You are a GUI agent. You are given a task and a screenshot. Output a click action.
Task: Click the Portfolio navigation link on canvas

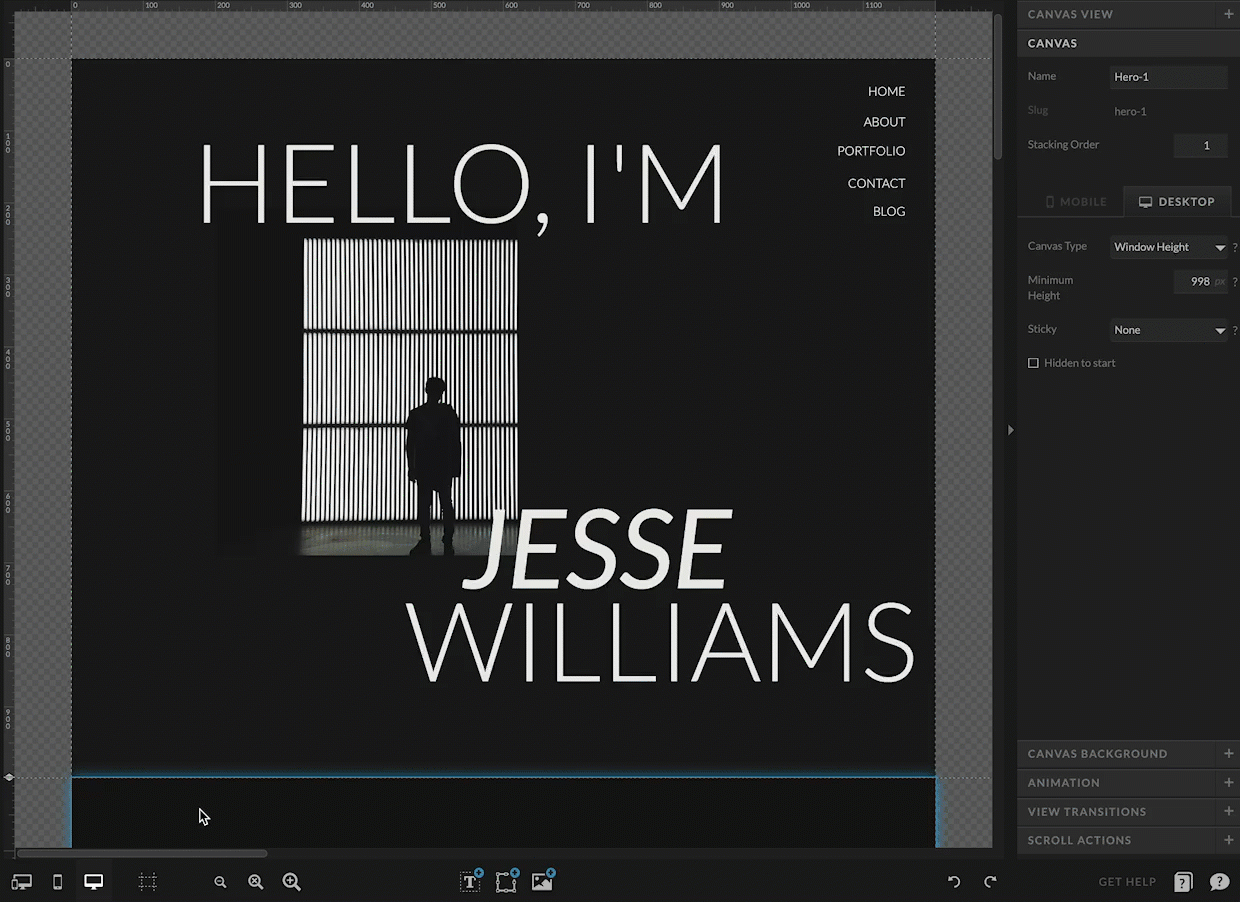coord(871,151)
